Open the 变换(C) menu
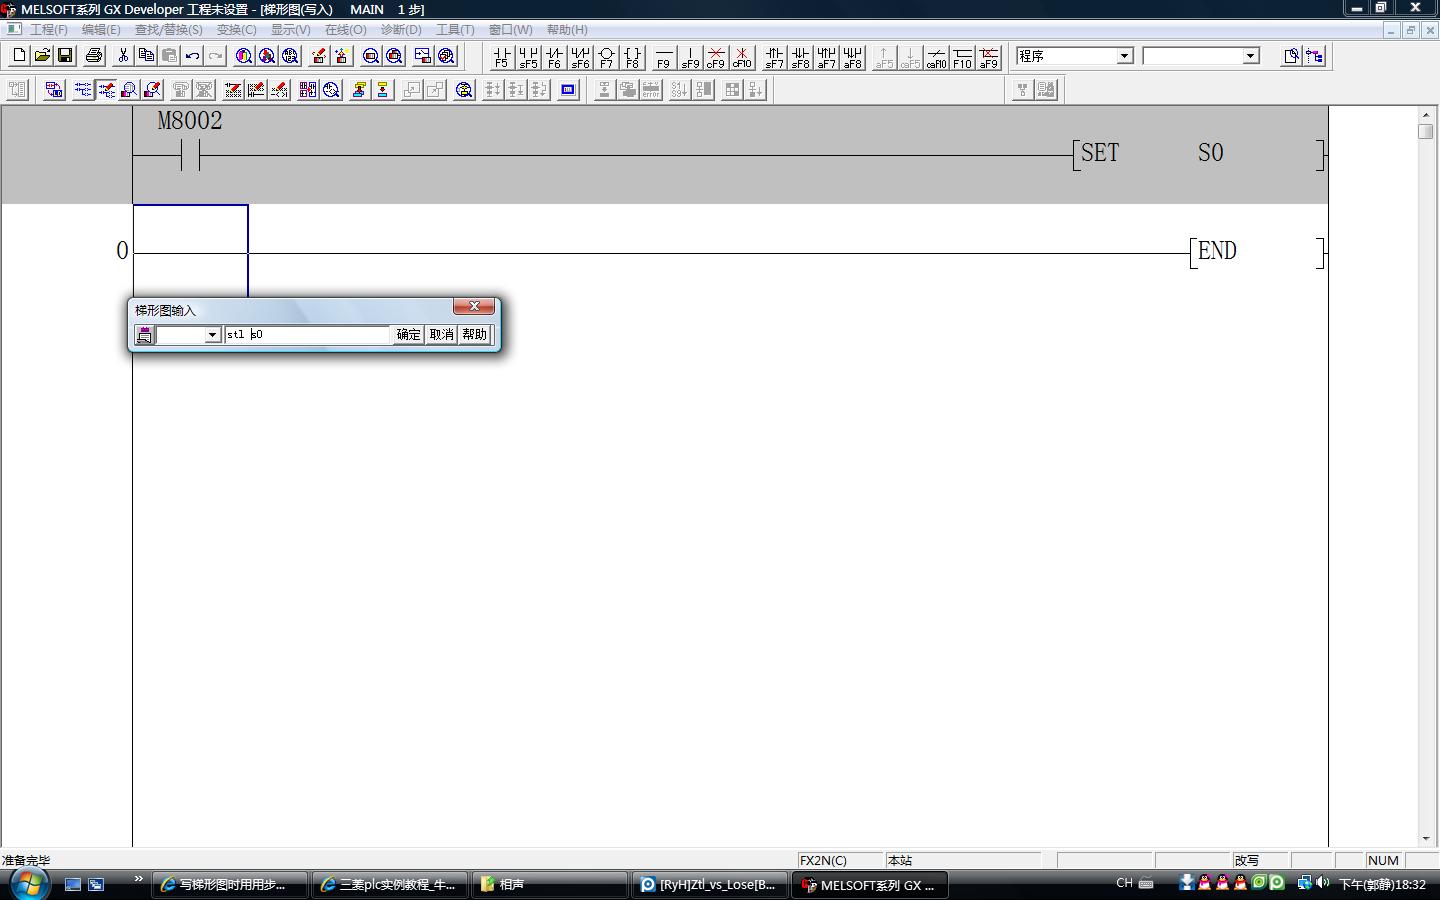1440x900 pixels. (x=236, y=30)
